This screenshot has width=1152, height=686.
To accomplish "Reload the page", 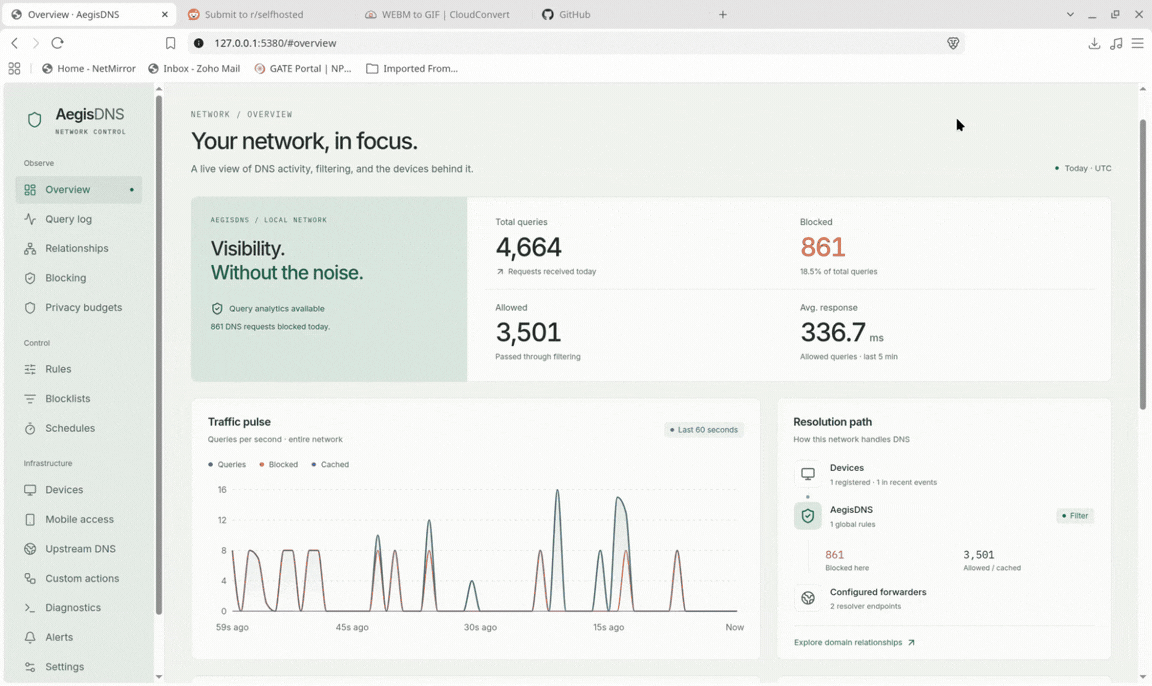I will tap(57, 43).
